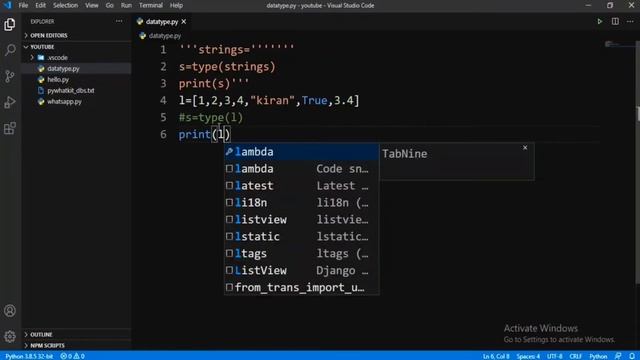Select Python 3.8.5 32-bit interpreter in status bar
Viewport: 640px width, 360px height.
point(29,356)
